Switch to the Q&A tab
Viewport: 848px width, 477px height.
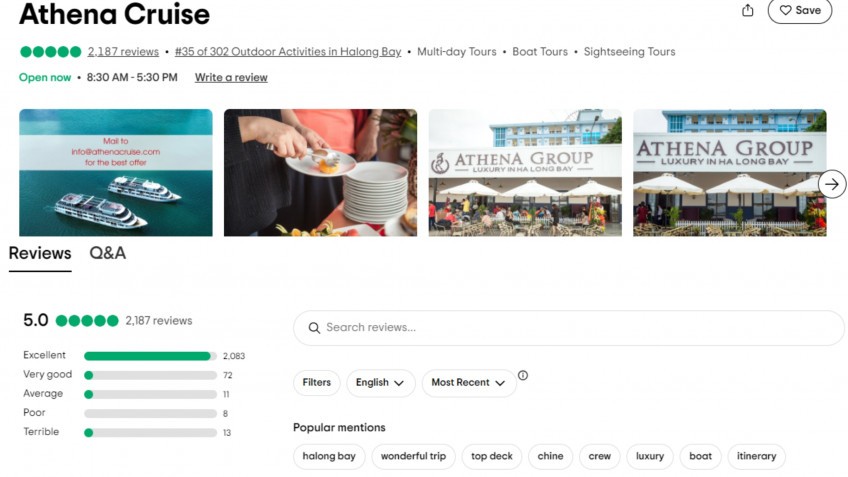pos(108,253)
